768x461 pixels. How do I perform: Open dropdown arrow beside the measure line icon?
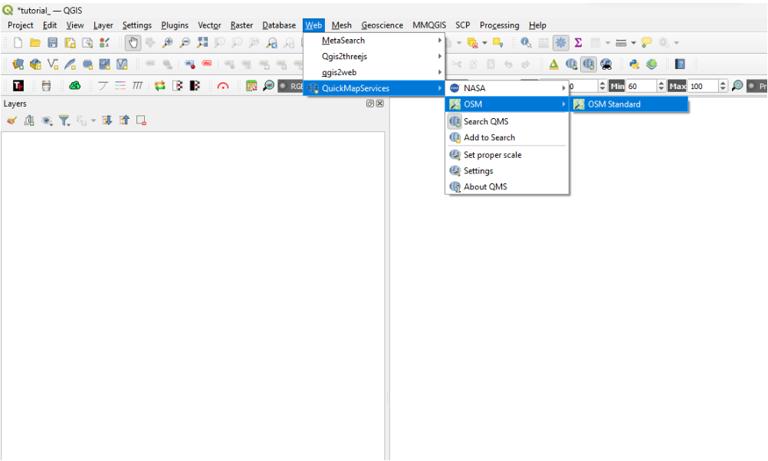633,43
